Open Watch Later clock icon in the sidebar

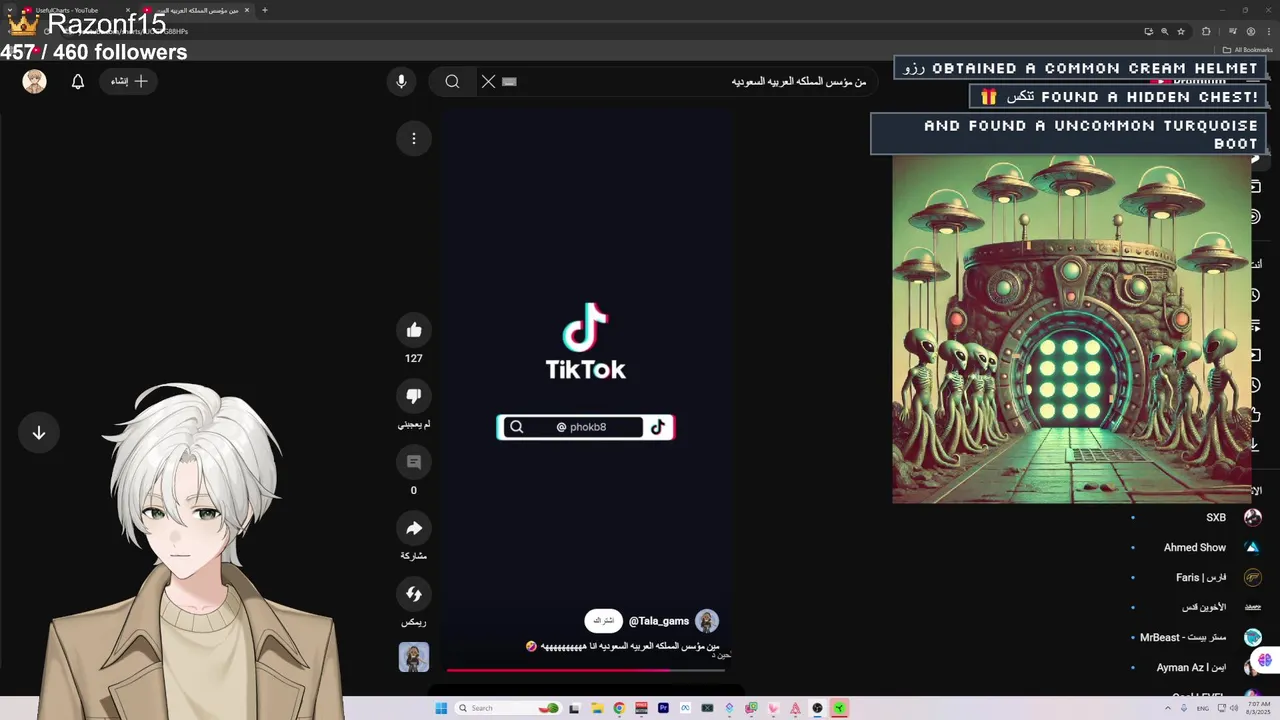[1255, 385]
